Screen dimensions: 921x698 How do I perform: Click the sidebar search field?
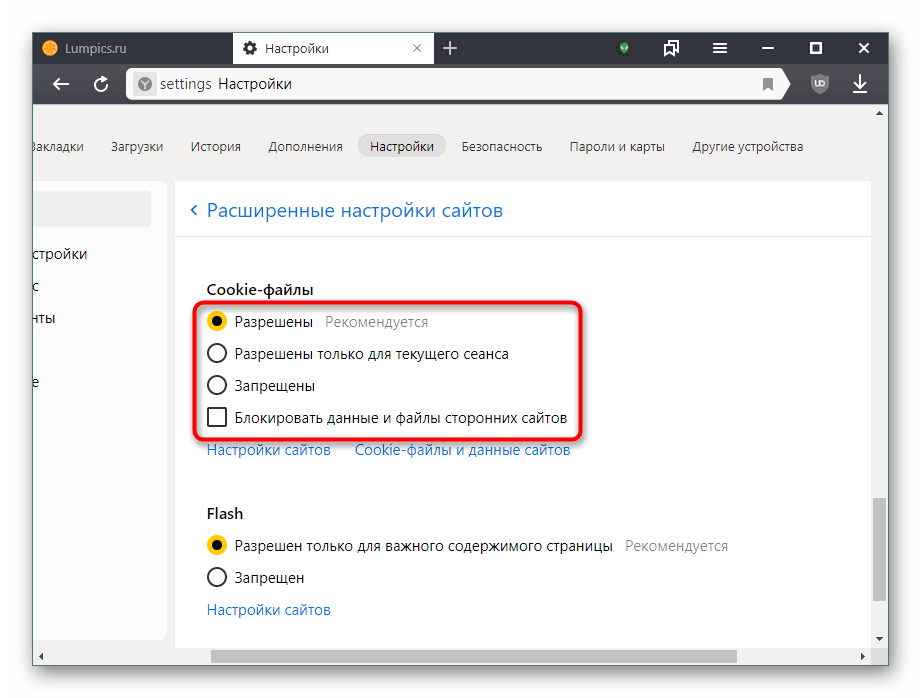92,209
